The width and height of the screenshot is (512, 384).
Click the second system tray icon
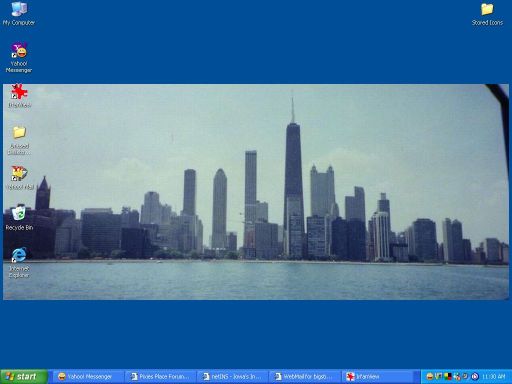438,377
